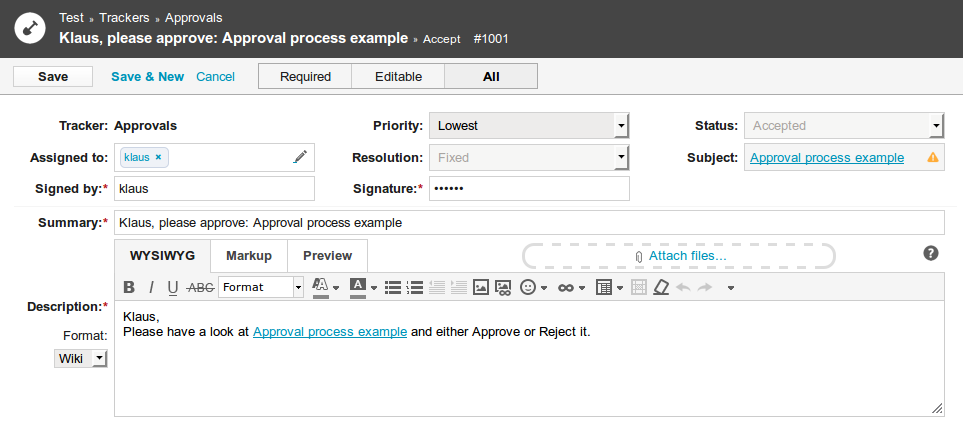The image size is (963, 433).
Task: Insert bulleted list in description
Action: (393, 287)
